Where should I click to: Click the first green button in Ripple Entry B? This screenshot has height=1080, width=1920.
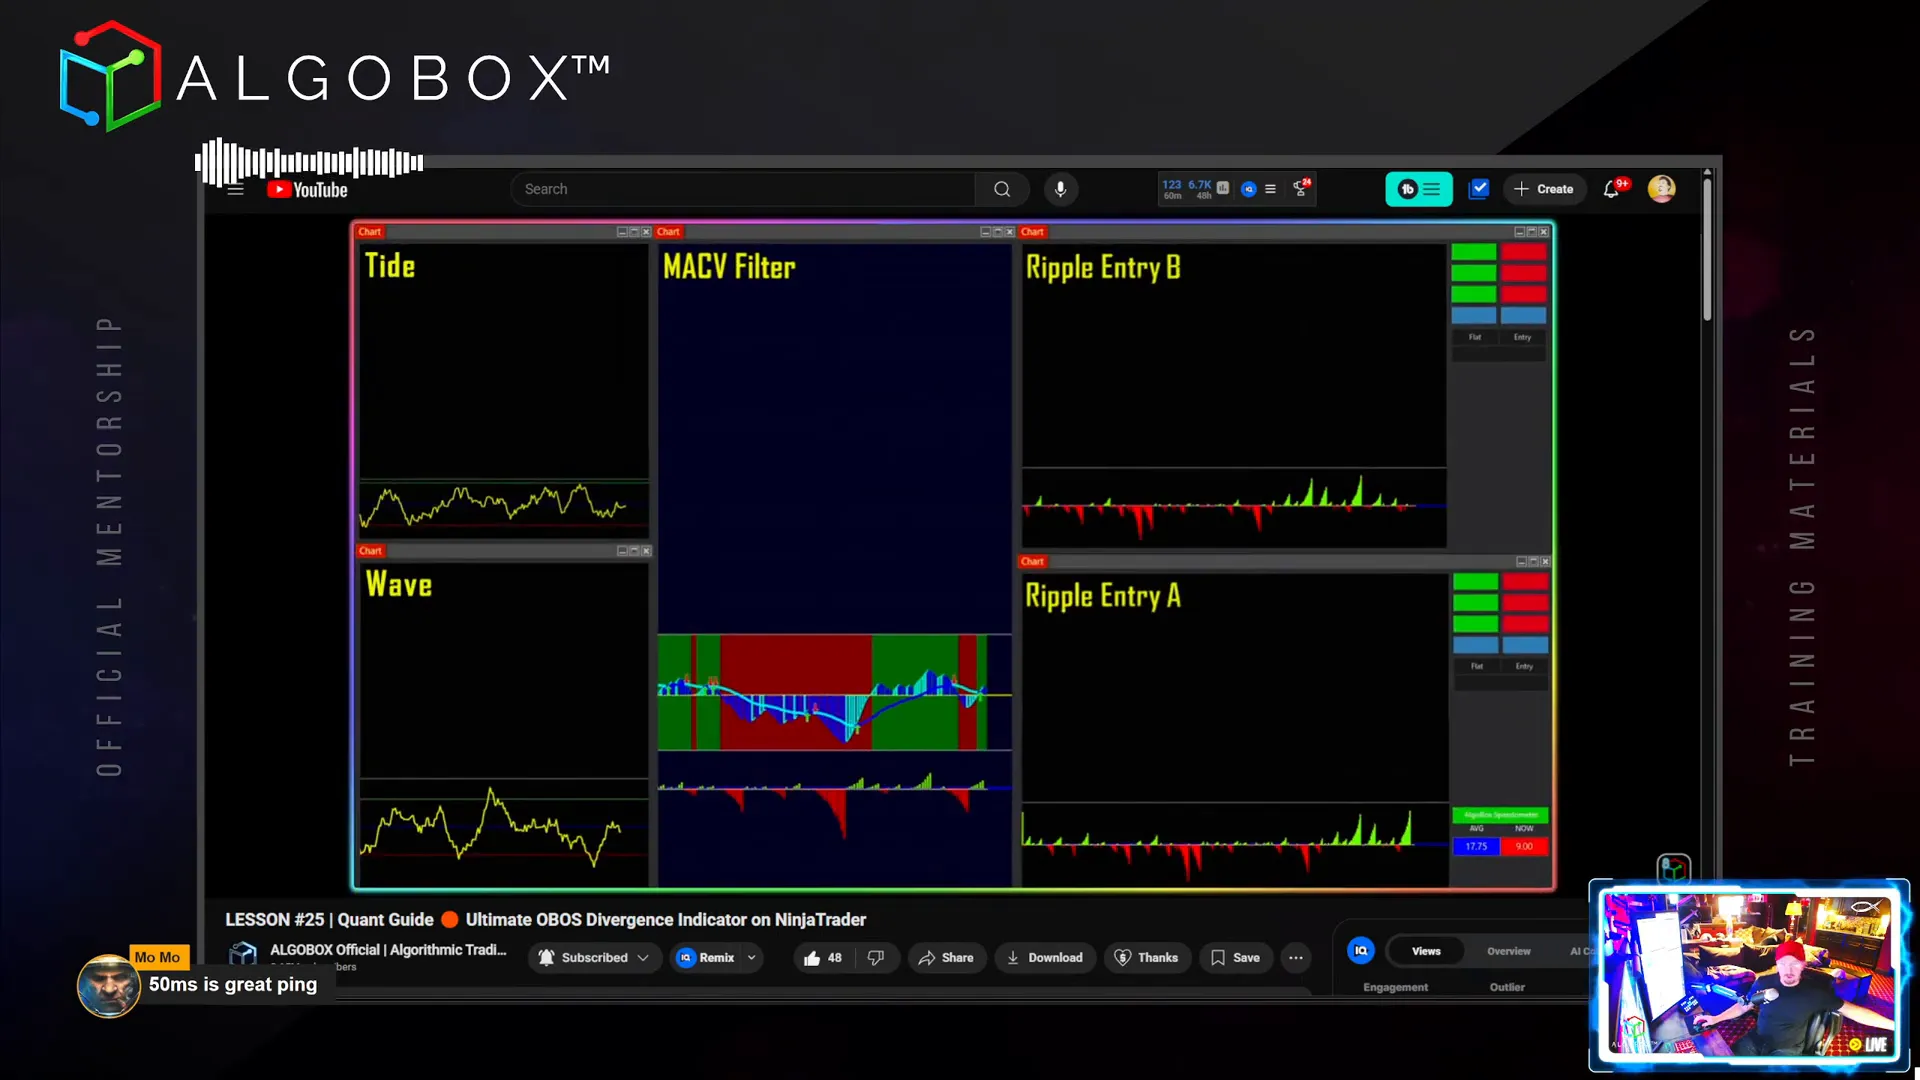click(1473, 252)
